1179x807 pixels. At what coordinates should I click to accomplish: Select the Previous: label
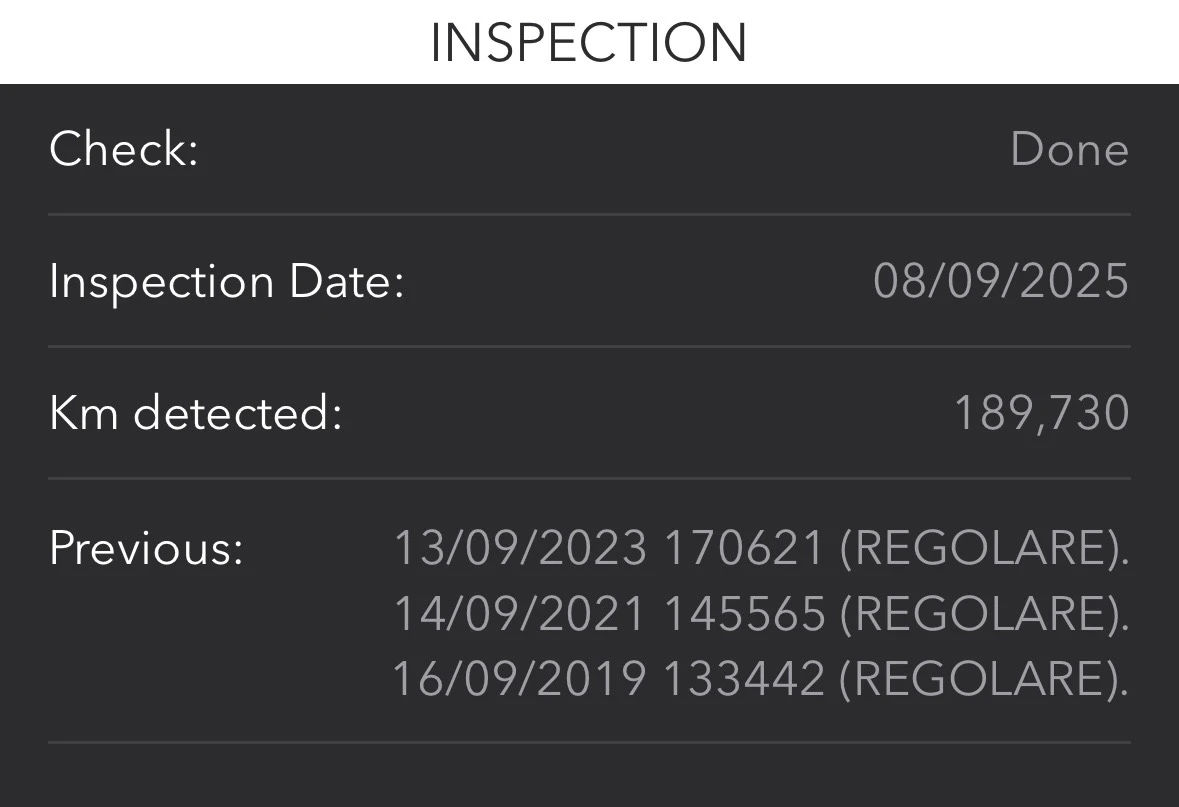(147, 548)
